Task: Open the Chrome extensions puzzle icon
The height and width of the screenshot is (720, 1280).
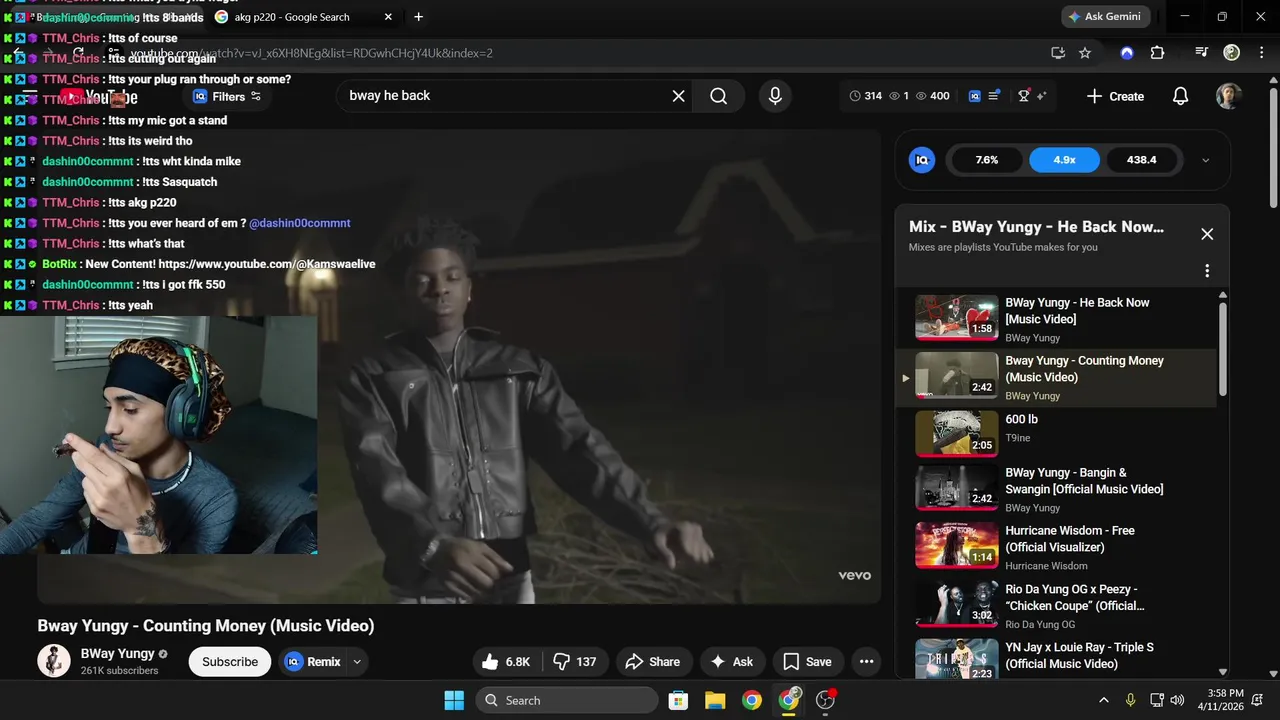Action: point(1158,53)
